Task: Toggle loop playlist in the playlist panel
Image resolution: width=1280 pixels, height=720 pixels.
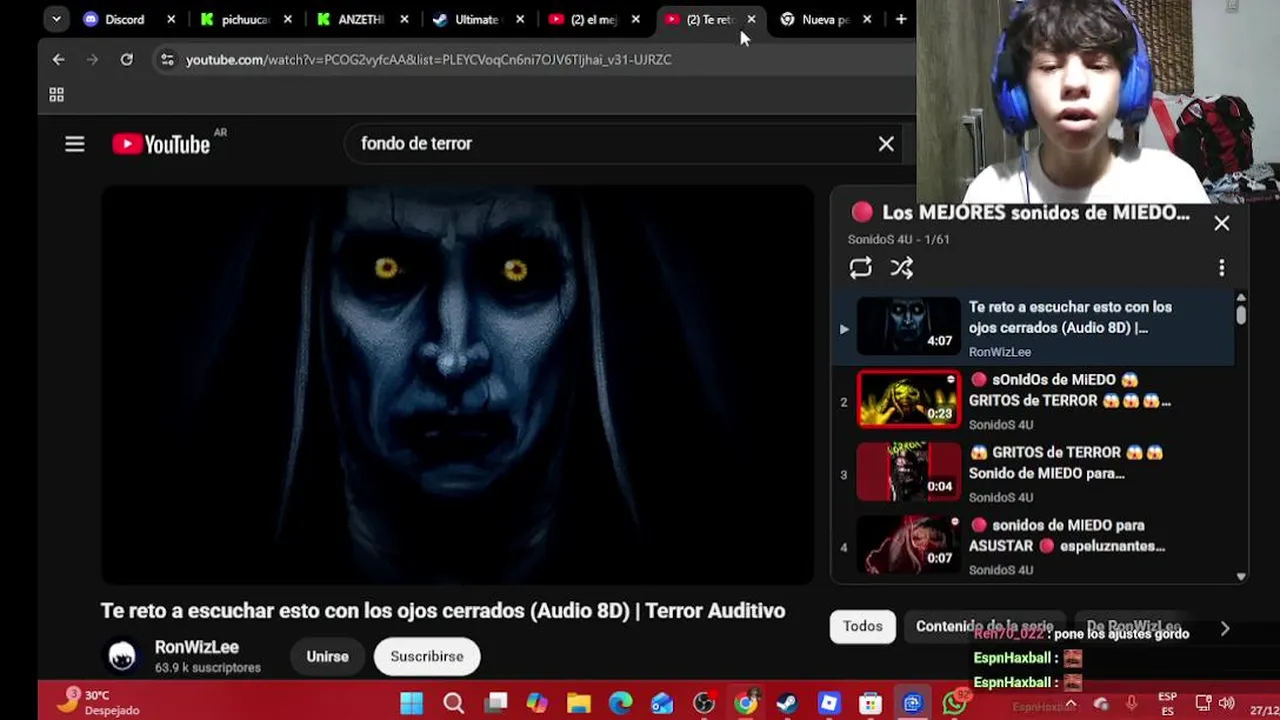Action: [x=861, y=268]
